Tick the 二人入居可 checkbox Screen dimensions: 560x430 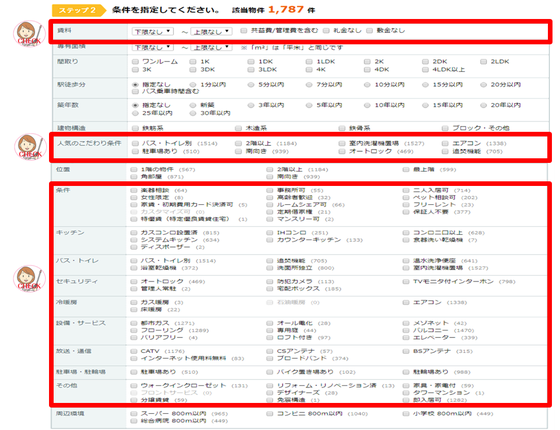point(406,190)
